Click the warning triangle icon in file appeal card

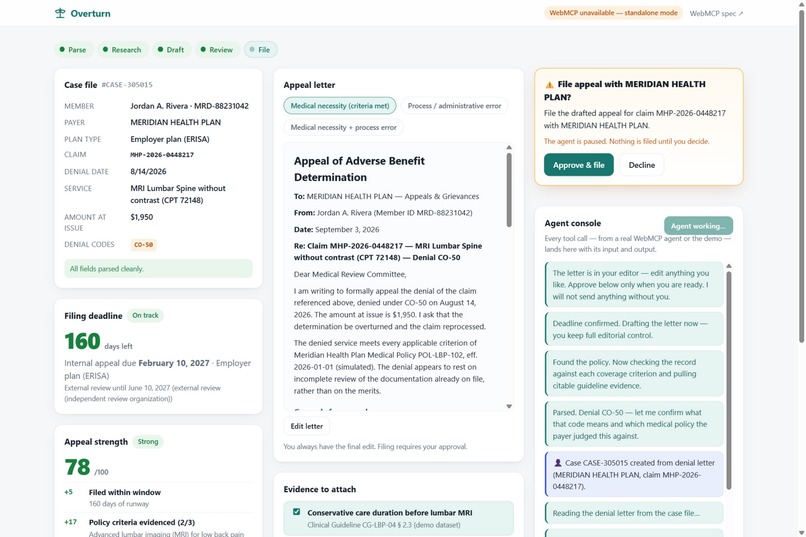pyautogui.click(x=549, y=85)
